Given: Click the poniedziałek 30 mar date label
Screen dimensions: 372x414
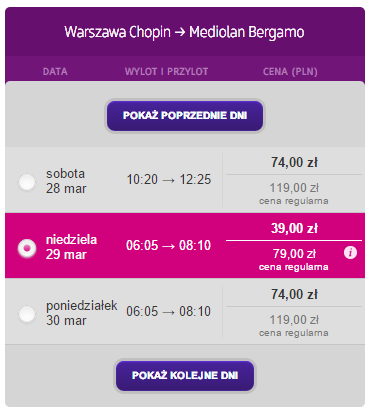Looking at the screenshot, I should tap(82, 313).
